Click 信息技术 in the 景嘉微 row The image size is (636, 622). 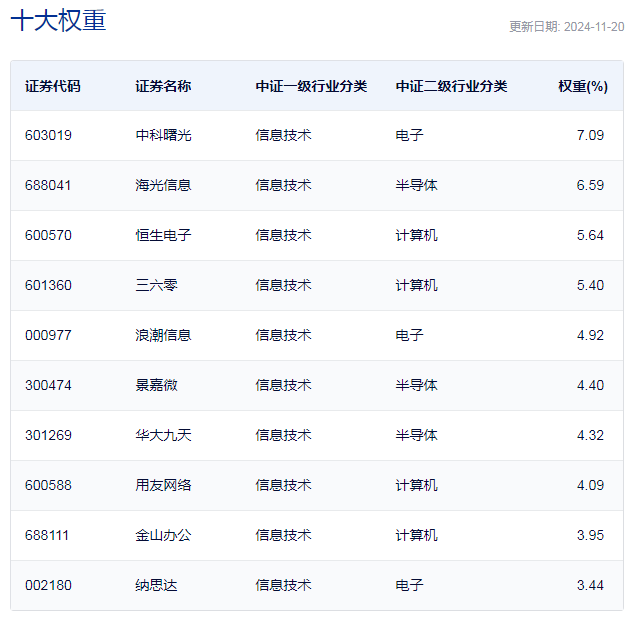click(x=283, y=385)
